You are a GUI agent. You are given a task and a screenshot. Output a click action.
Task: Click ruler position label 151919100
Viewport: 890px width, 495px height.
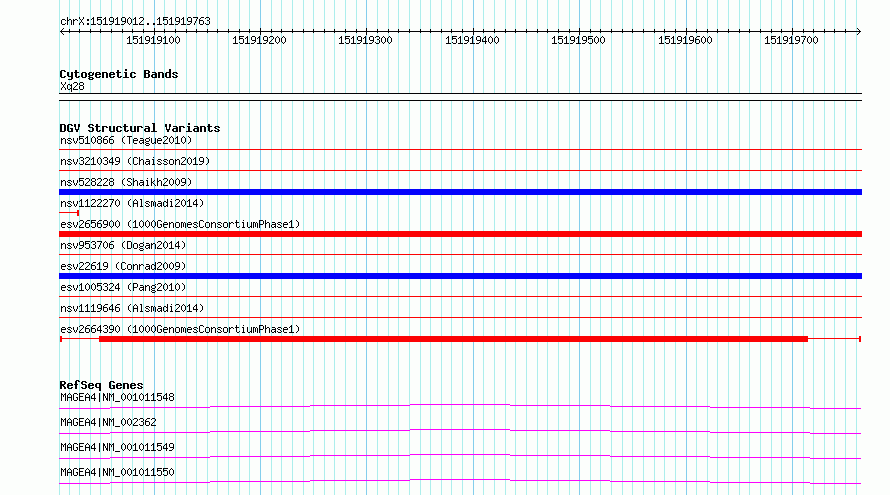pos(153,40)
